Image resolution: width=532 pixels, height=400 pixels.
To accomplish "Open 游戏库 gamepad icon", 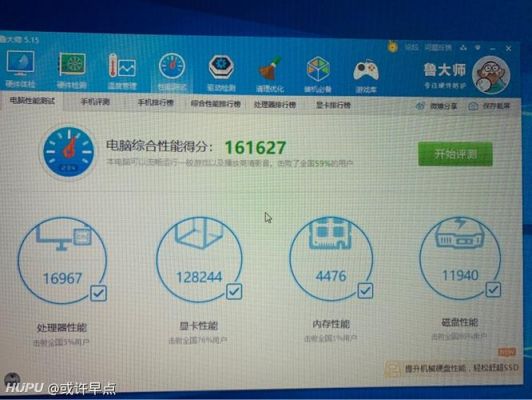I will [x=366, y=70].
